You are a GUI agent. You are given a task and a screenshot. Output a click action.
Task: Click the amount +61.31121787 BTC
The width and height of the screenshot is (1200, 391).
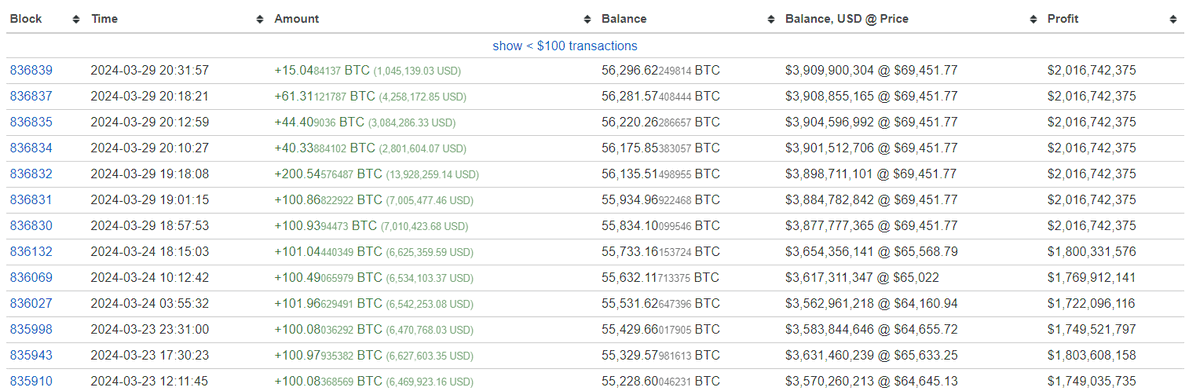pos(324,97)
